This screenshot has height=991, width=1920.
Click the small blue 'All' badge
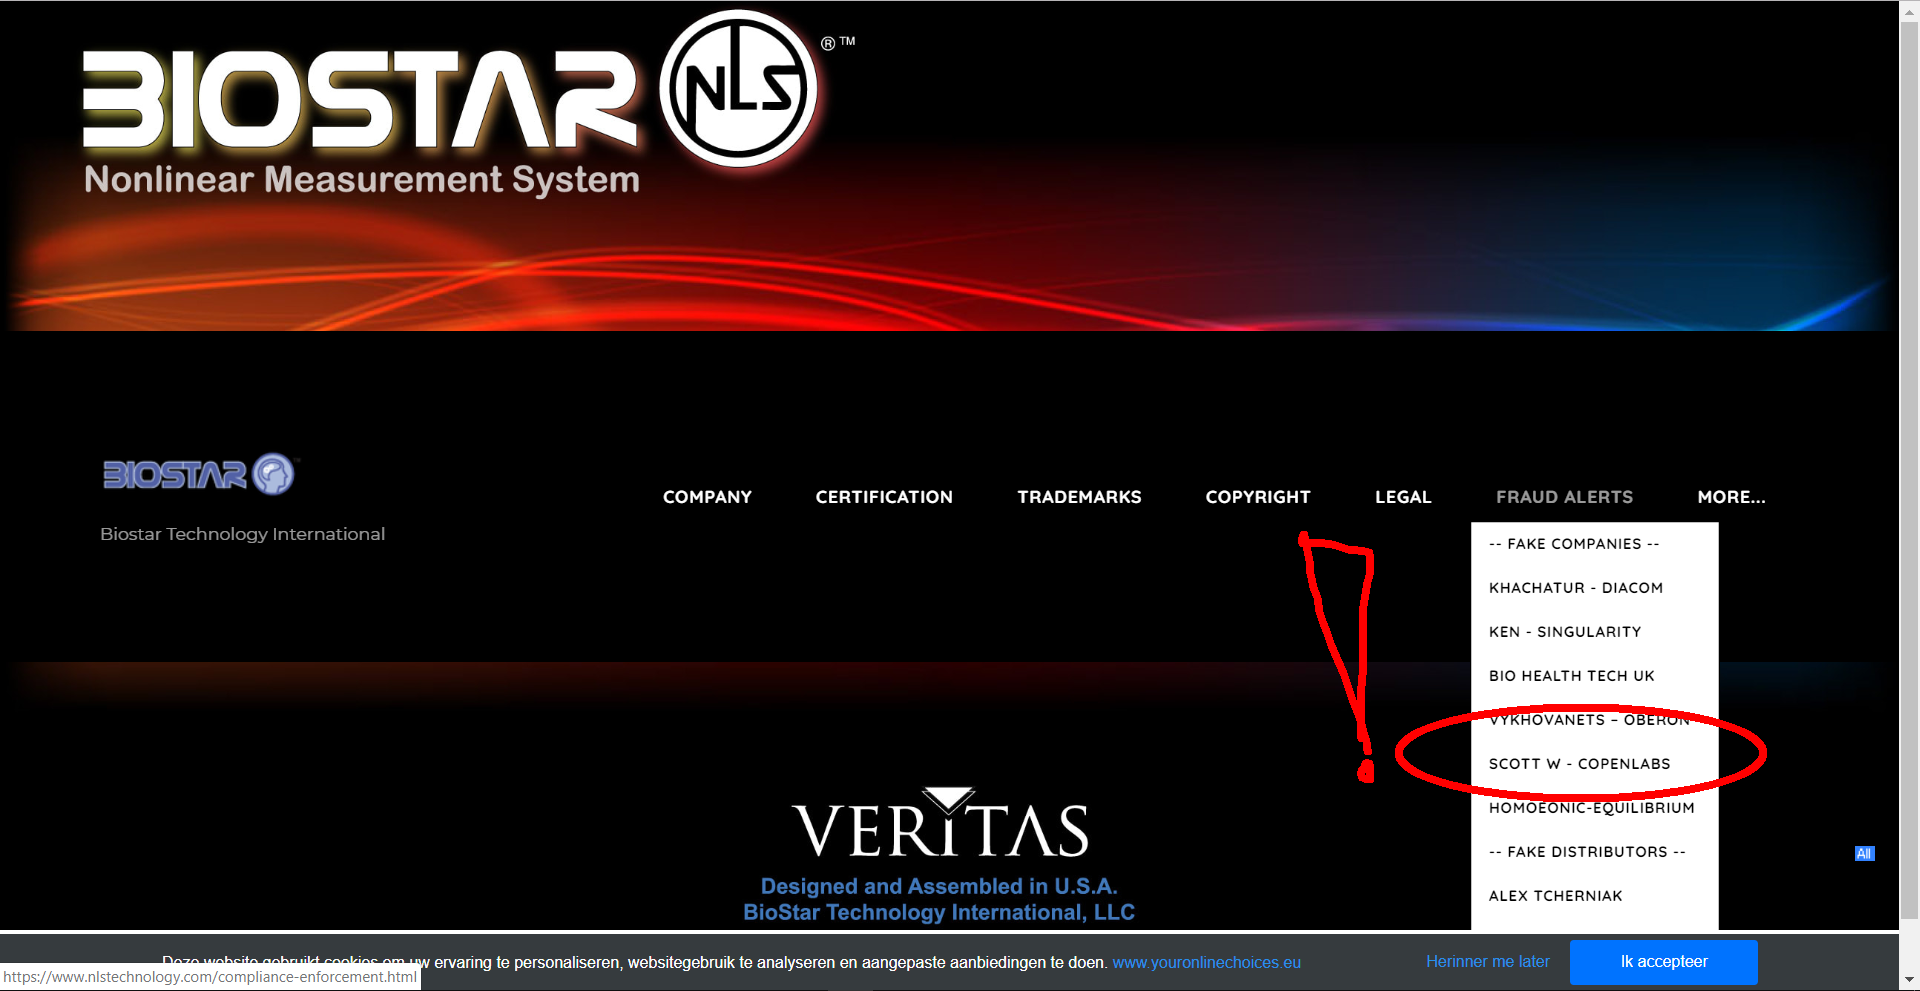click(x=1864, y=853)
